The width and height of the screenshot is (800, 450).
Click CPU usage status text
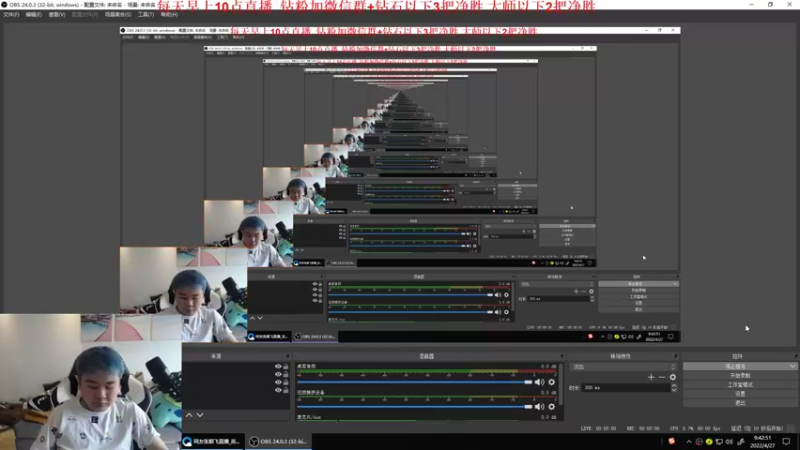click(x=695, y=429)
